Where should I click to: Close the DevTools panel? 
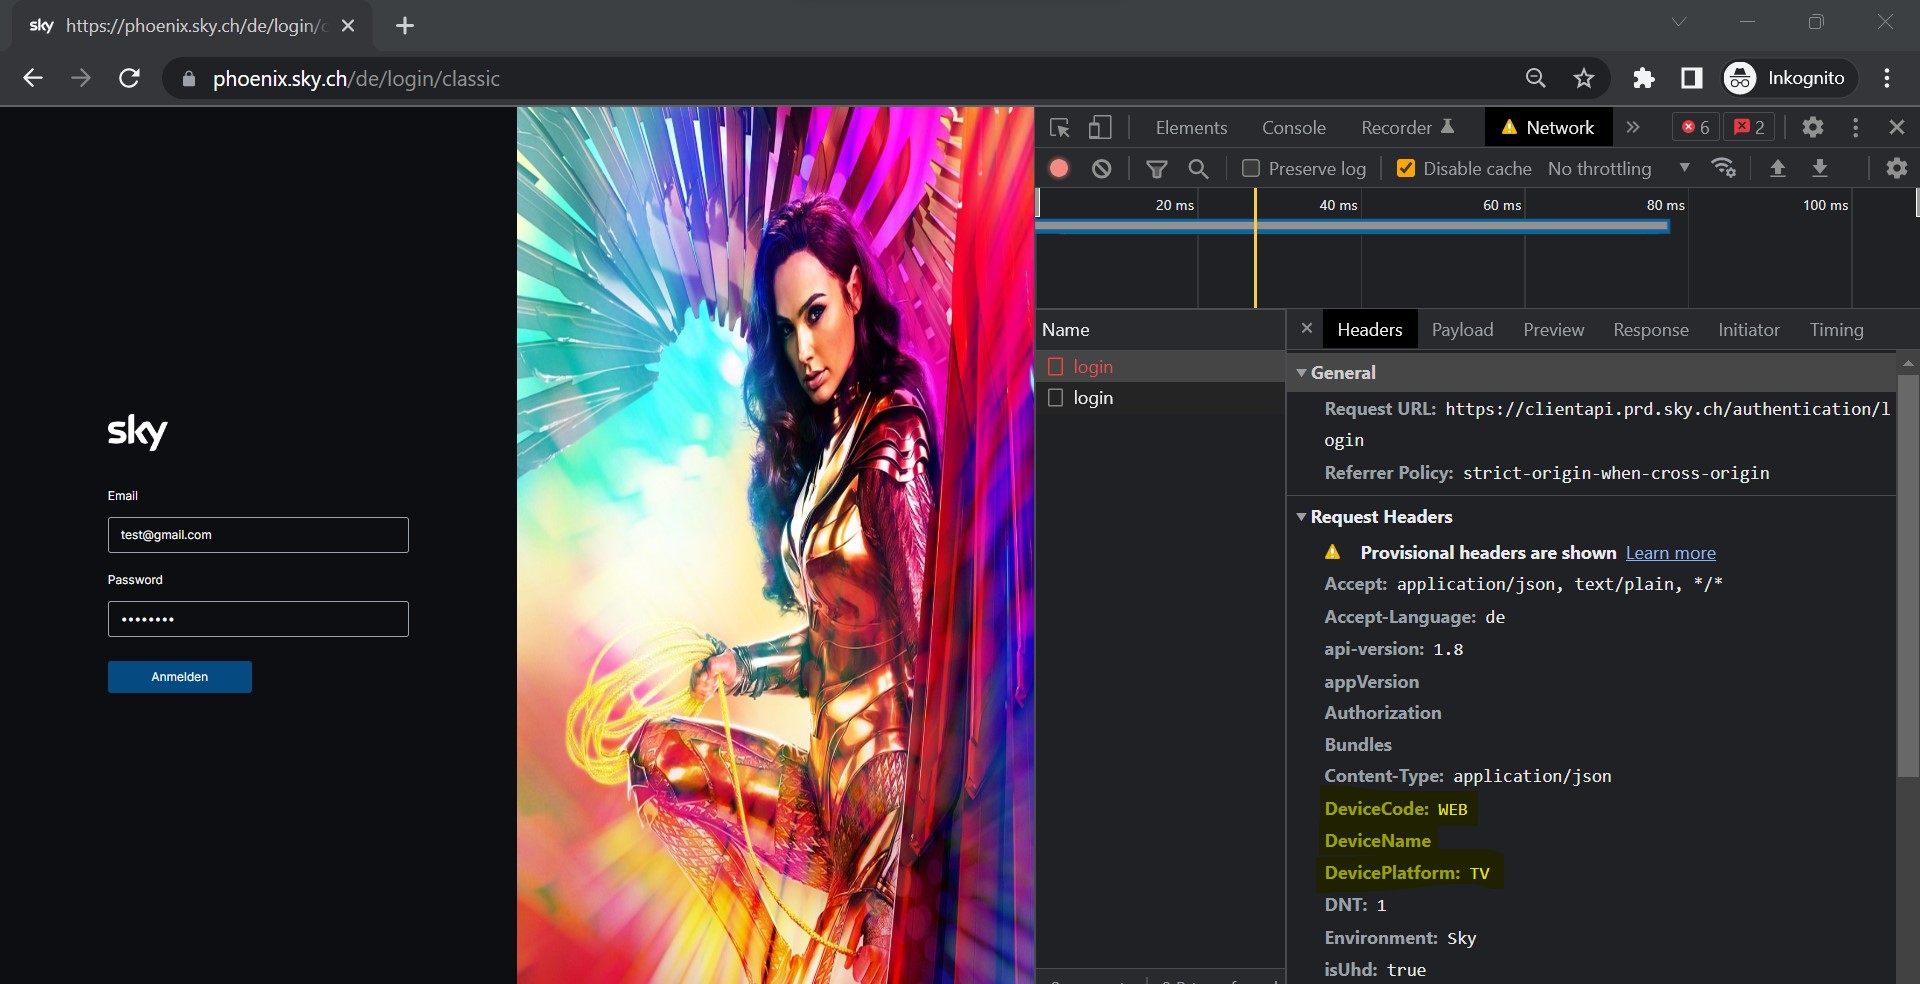pyautogui.click(x=1897, y=127)
